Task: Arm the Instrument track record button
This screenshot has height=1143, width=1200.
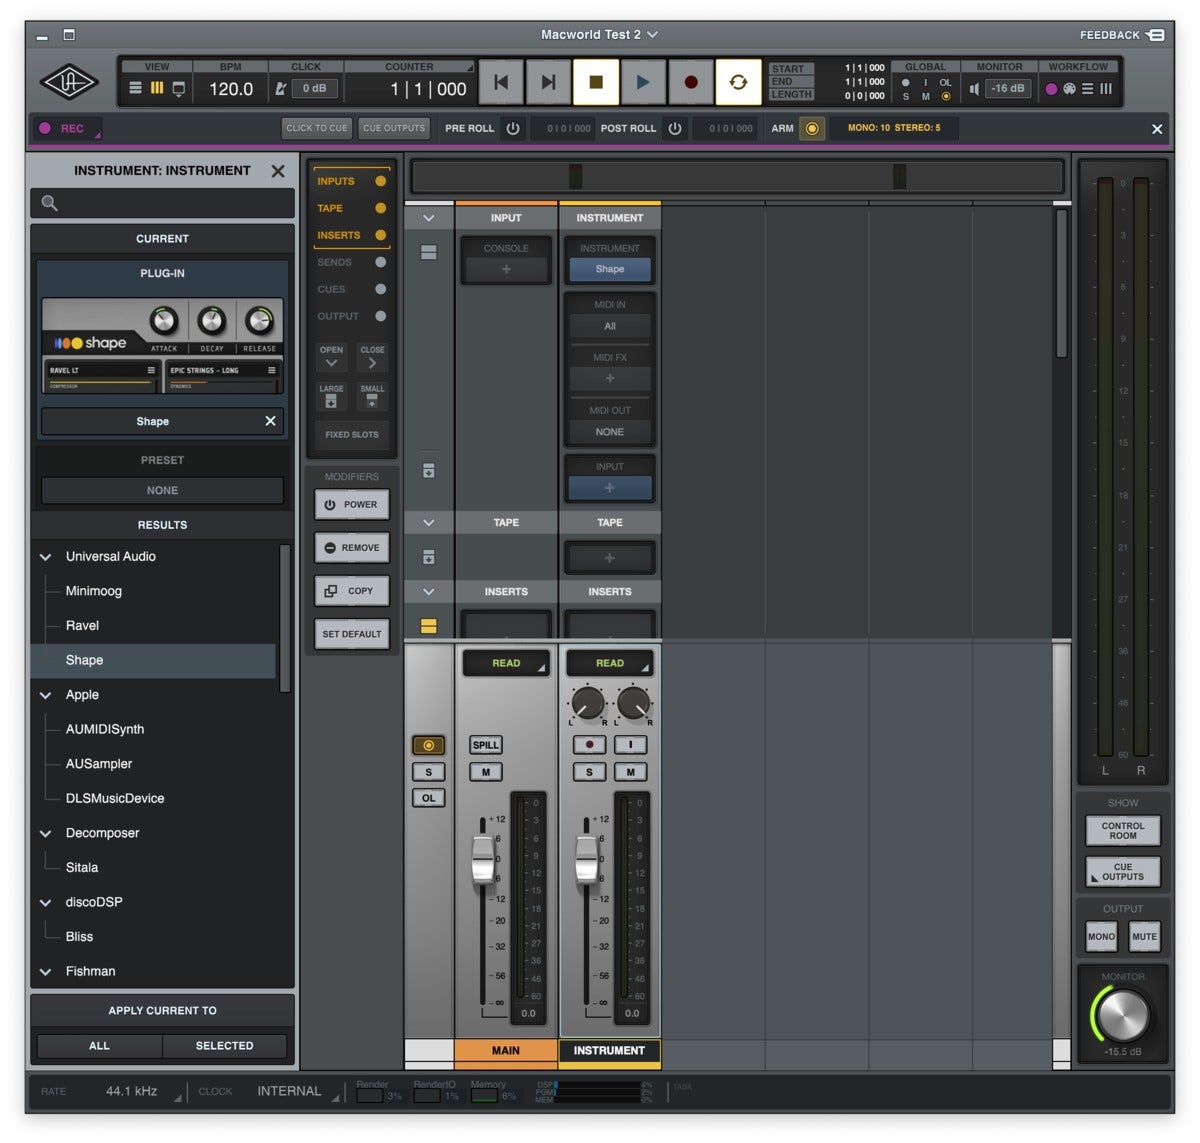Action: [589, 745]
